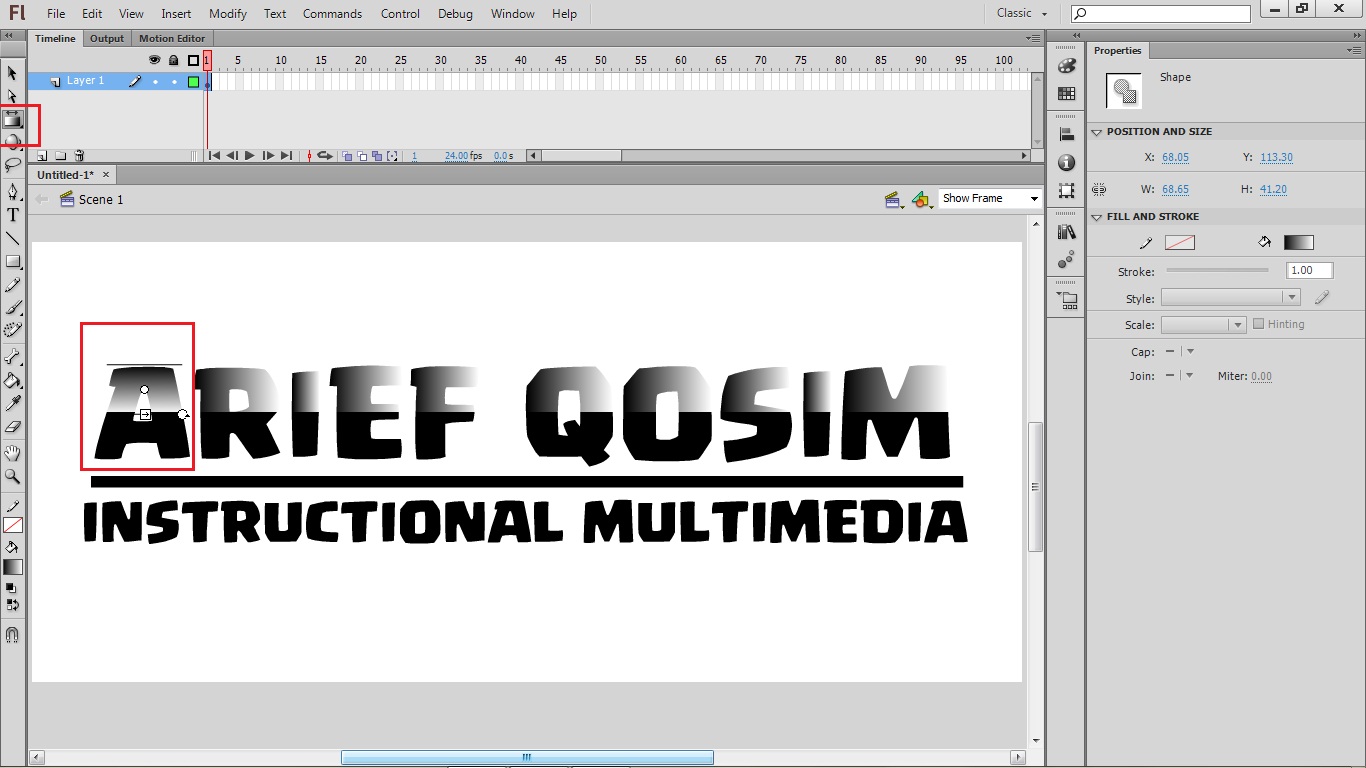Toggle the lock dot for Layer 1
This screenshot has height=768, width=1366.
pyautogui.click(x=174, y=81)
